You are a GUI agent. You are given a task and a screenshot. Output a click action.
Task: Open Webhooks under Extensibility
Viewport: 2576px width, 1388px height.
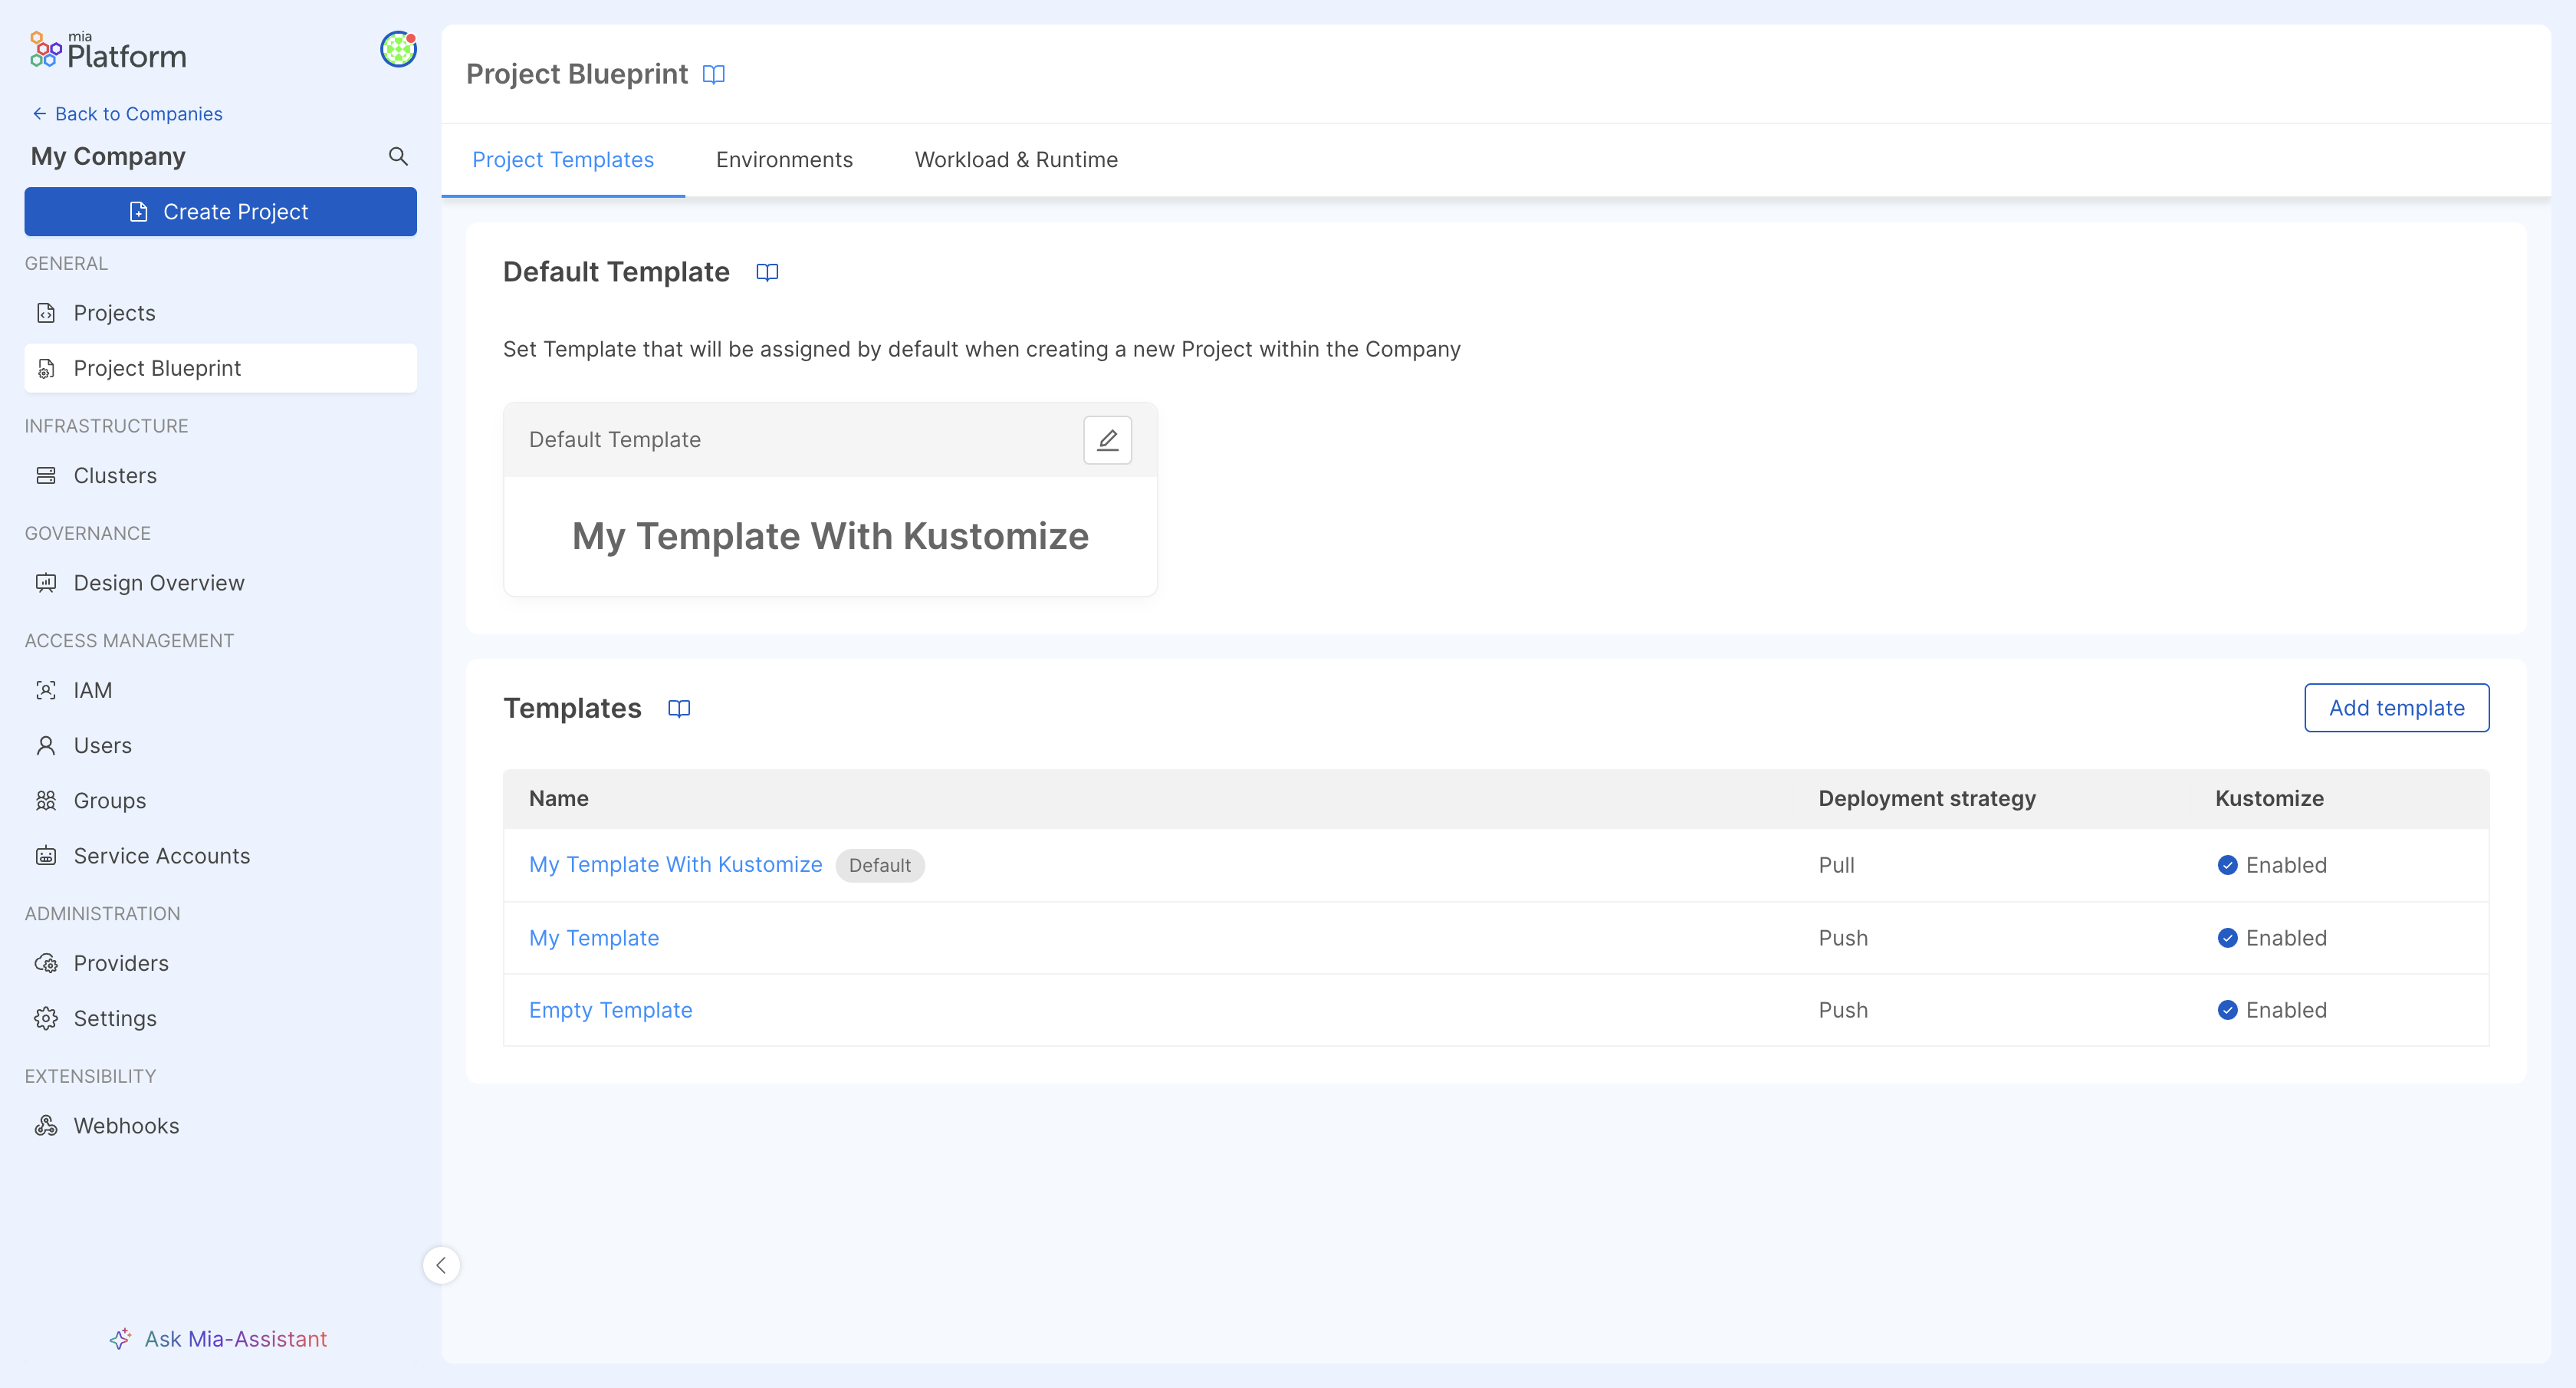click(x=126, y=1126)
